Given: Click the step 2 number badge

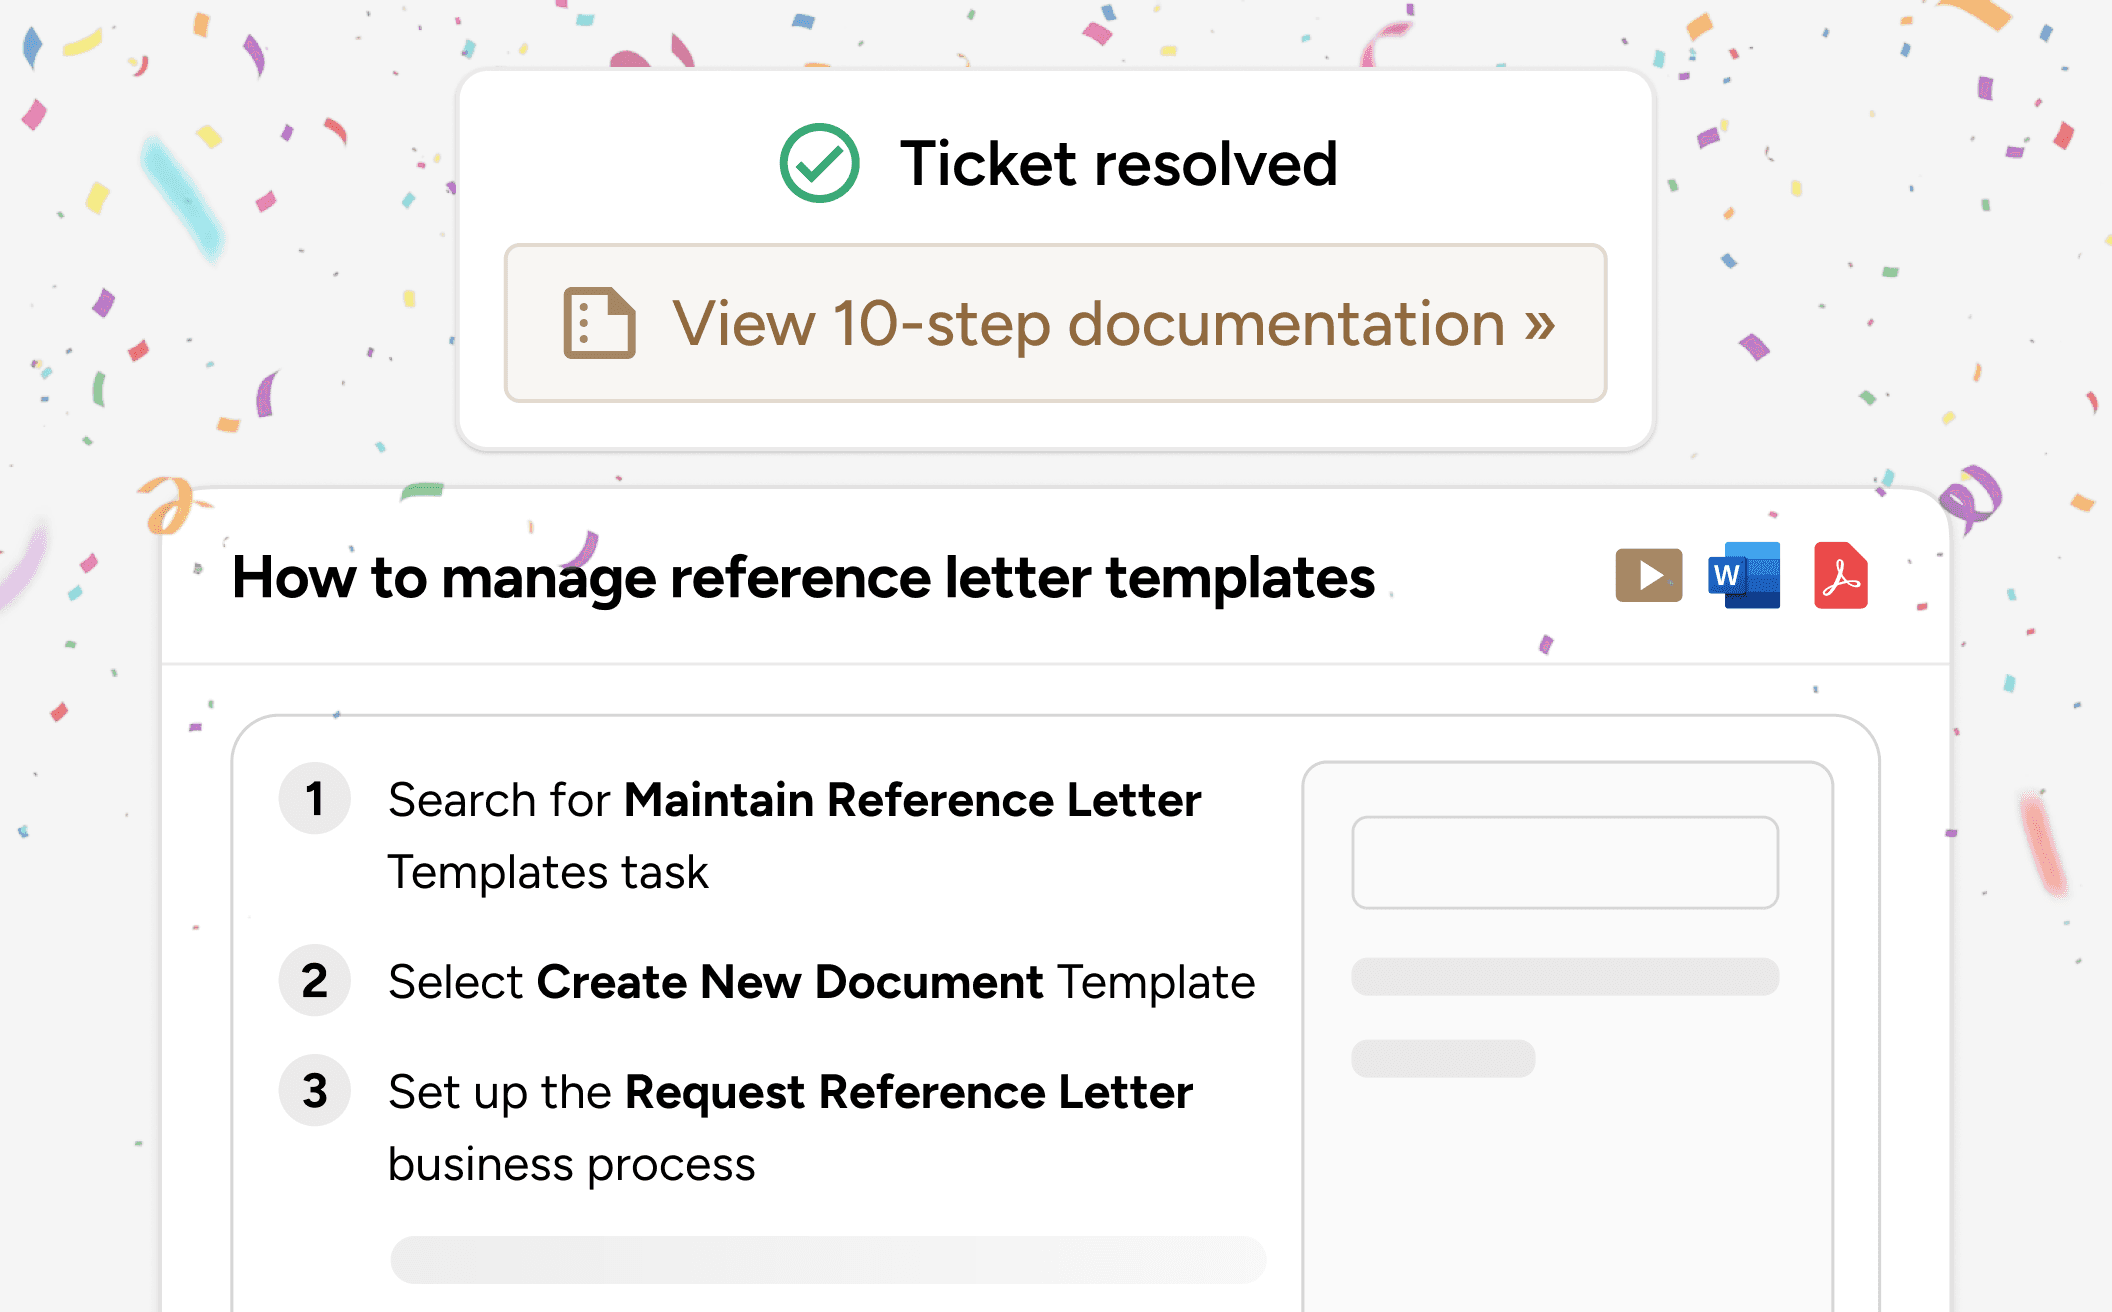Looking at the screenshot, I should tap(315, 981).
